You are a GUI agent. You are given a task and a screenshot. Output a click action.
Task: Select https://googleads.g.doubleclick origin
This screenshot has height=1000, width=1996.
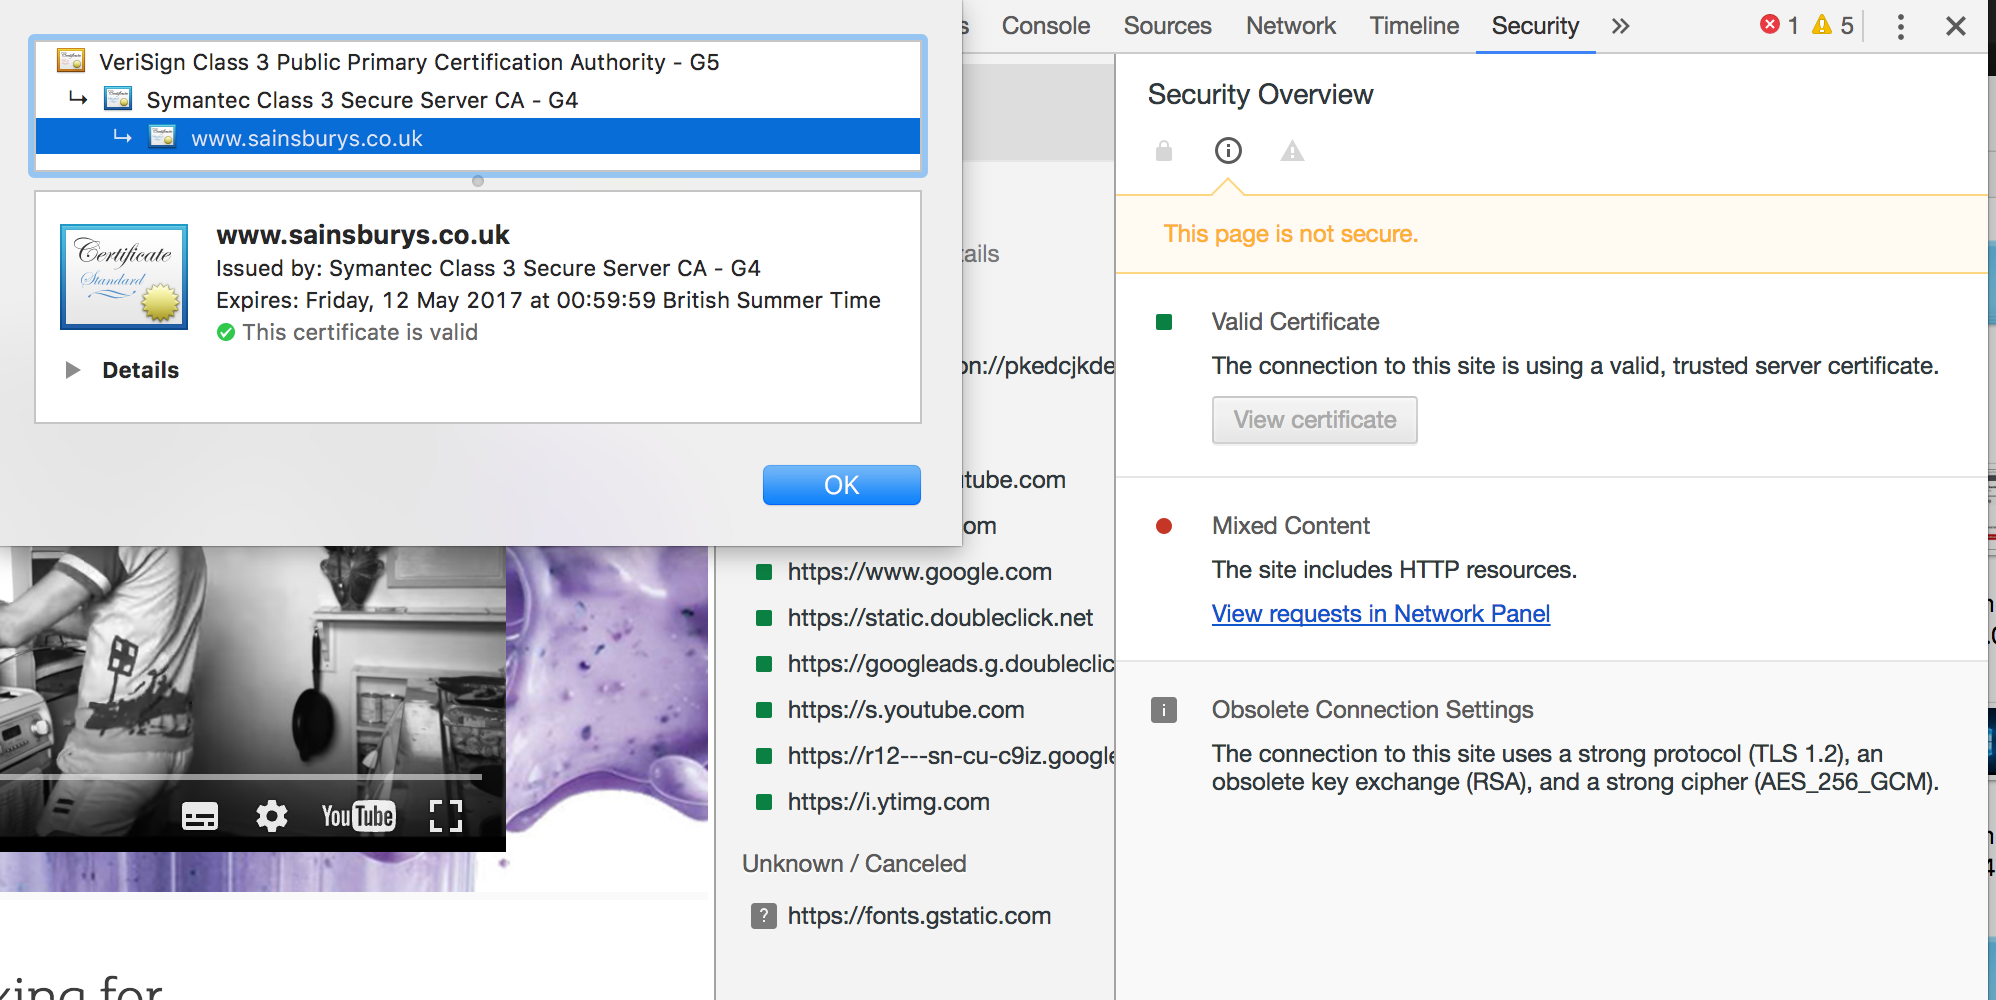[x=950, y=664]
